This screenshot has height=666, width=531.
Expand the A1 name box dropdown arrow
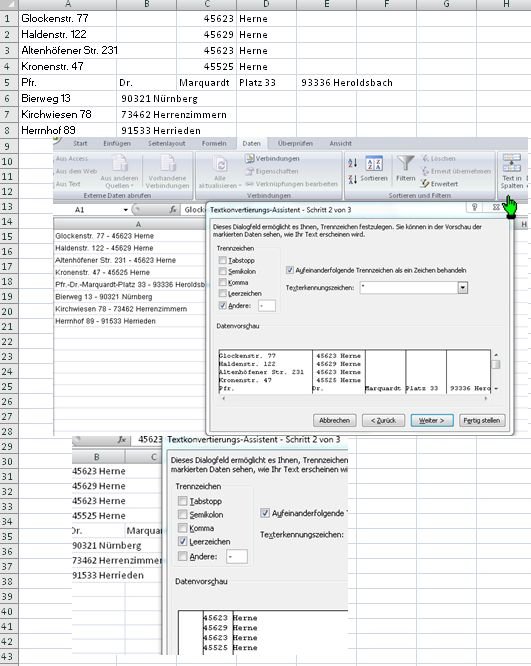click(125, 210)
